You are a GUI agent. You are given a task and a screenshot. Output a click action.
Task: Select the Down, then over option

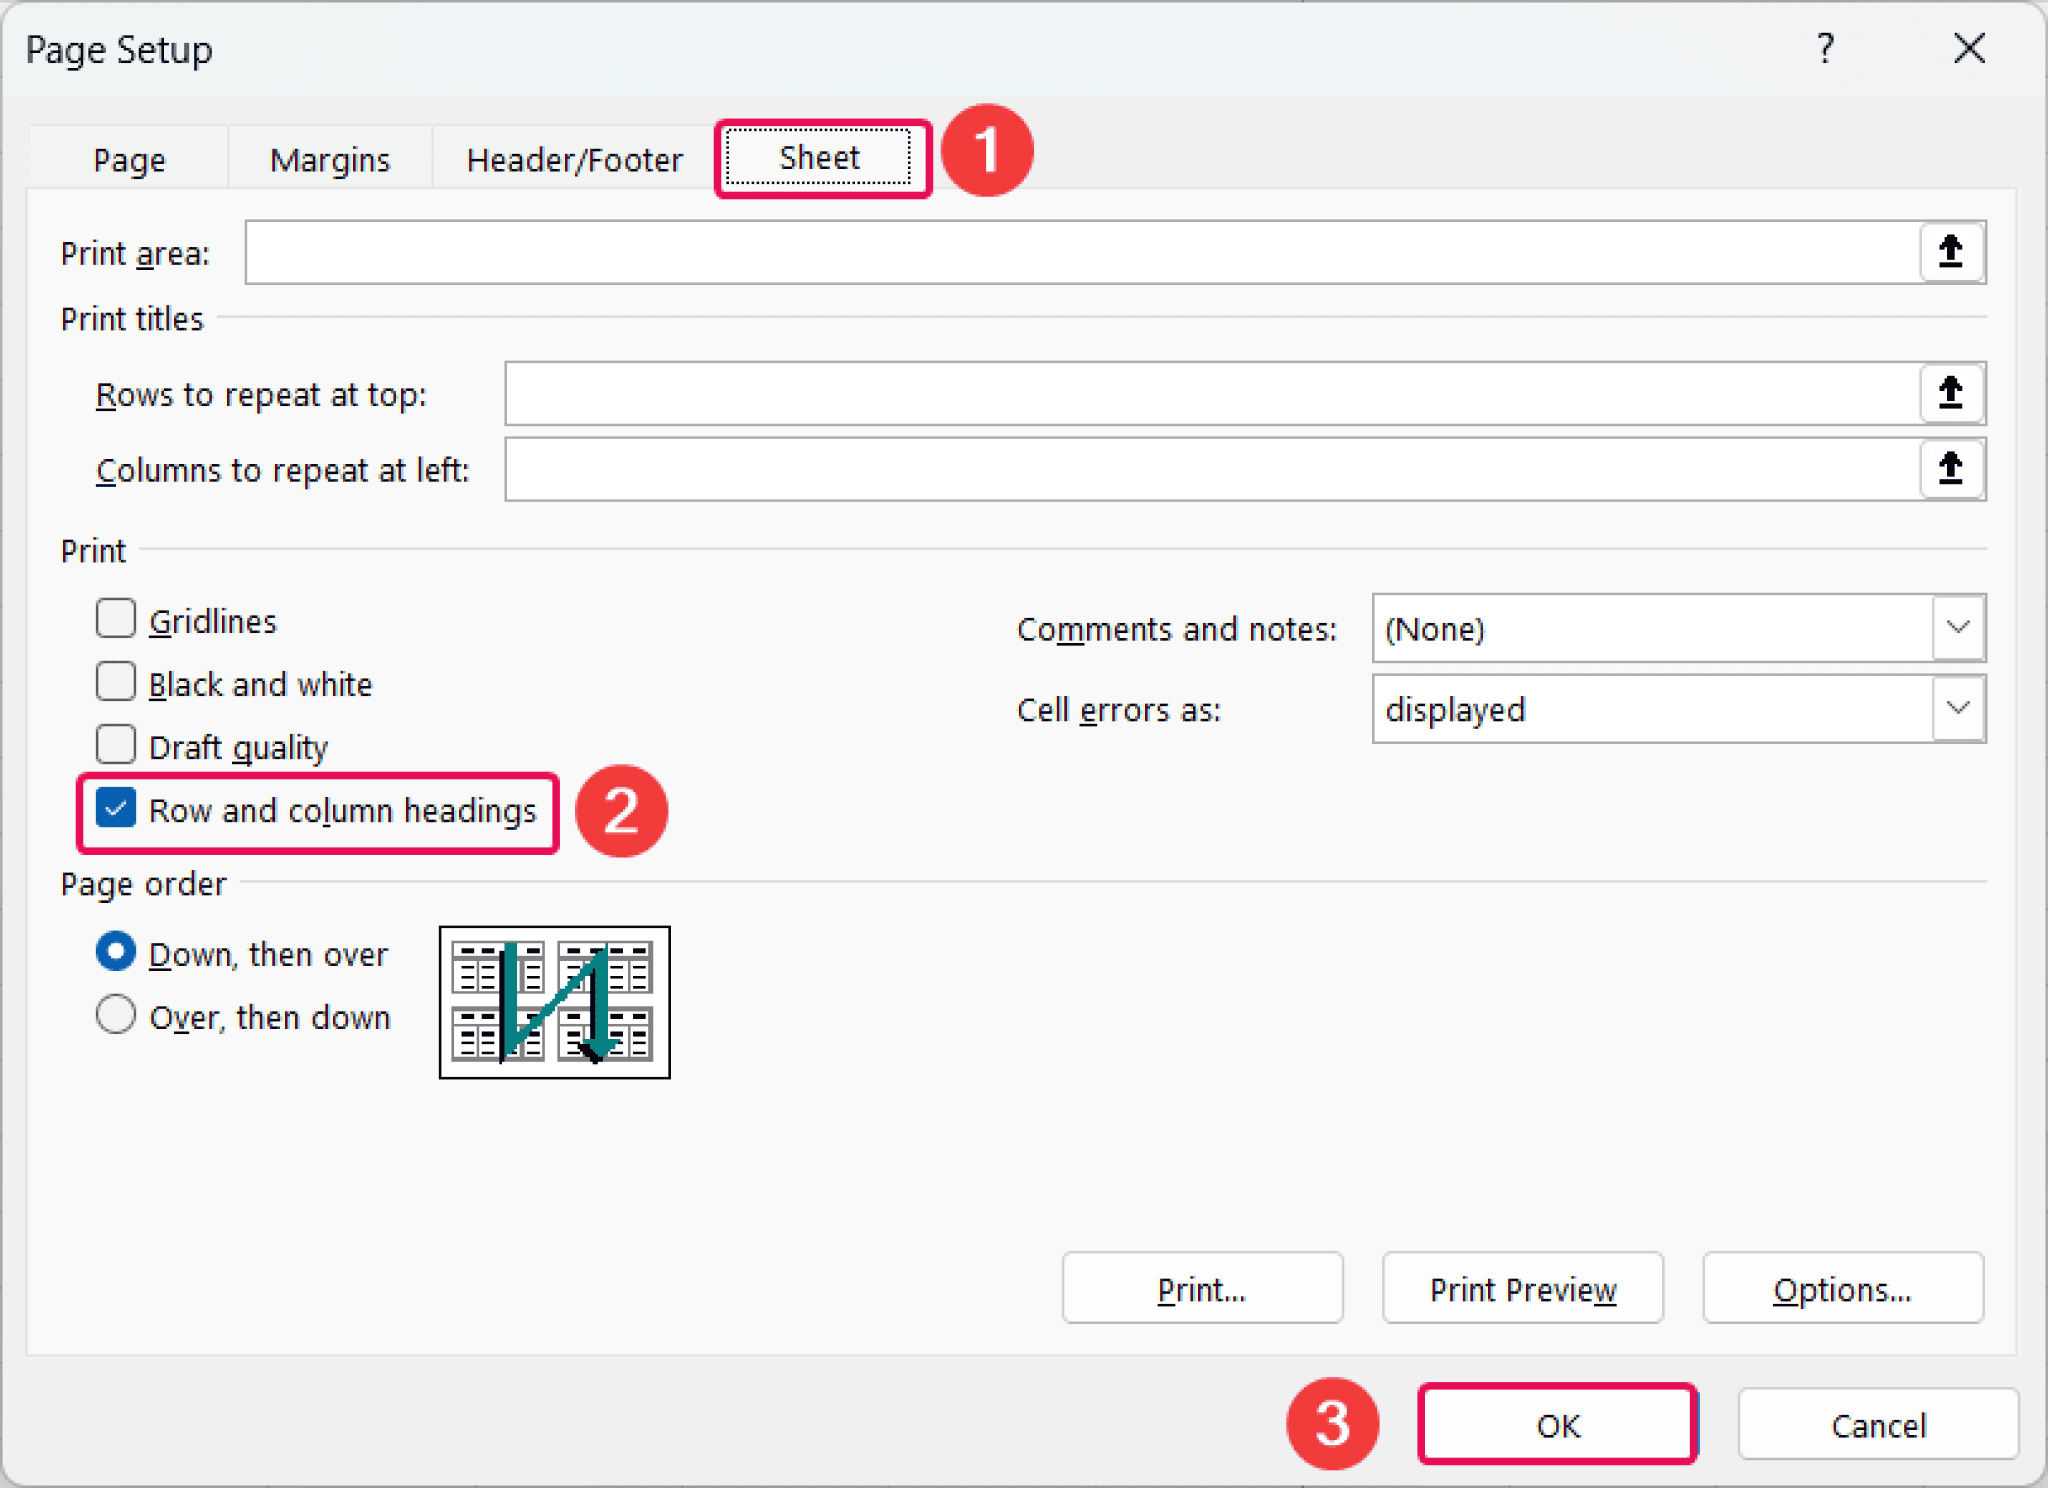[x=115, y=952]
